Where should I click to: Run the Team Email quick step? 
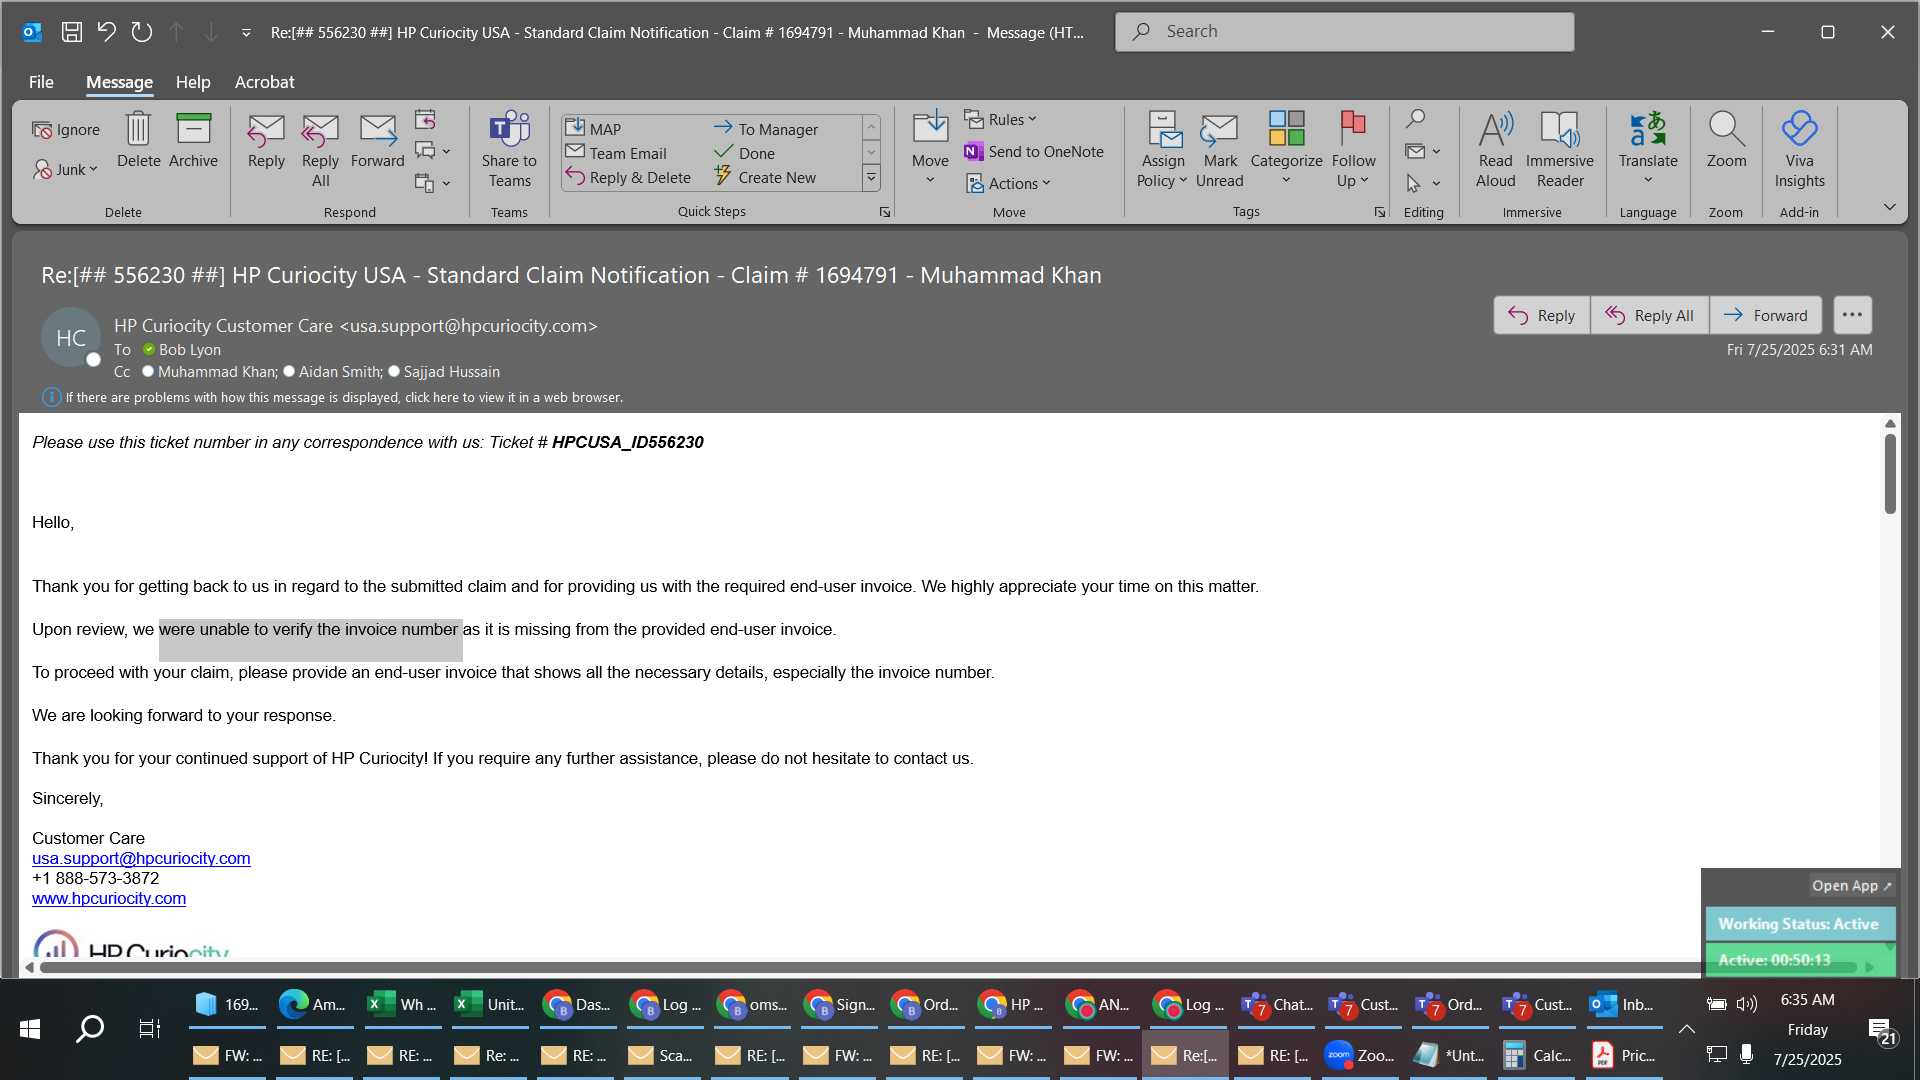[616, 153]
